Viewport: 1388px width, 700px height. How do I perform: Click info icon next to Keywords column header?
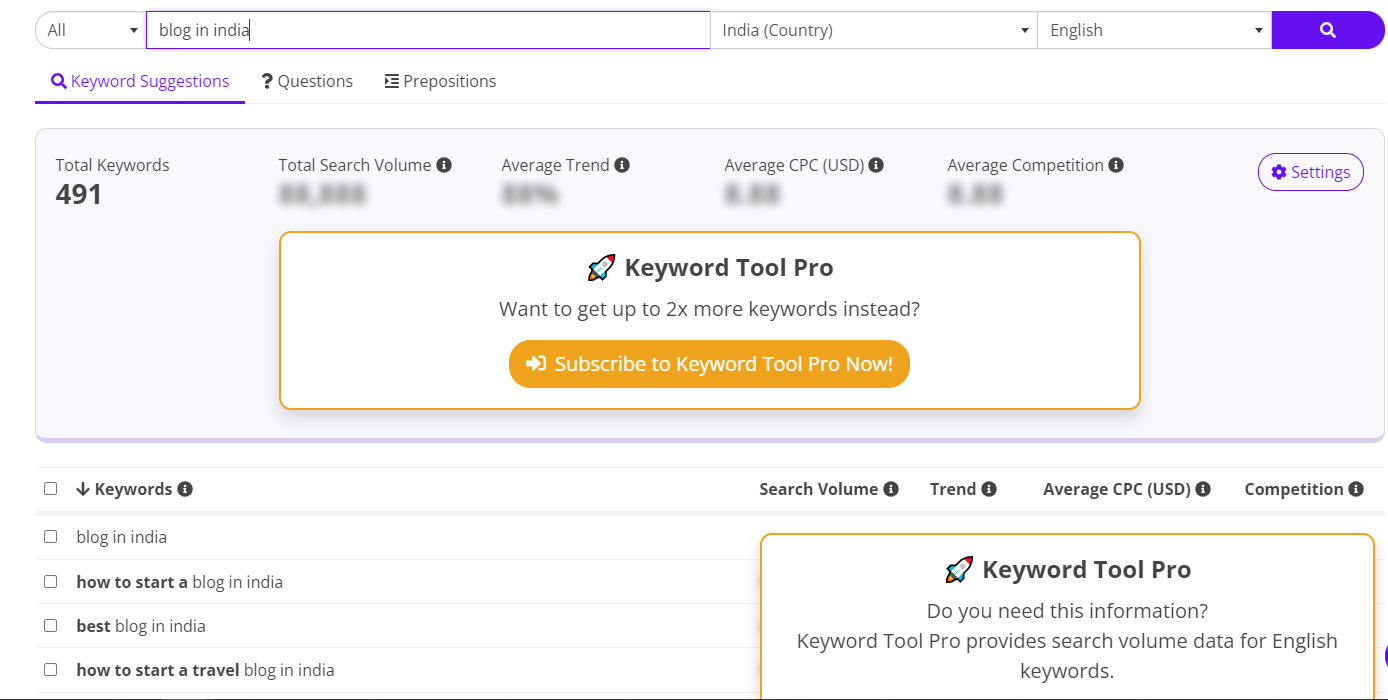point(185,489)
